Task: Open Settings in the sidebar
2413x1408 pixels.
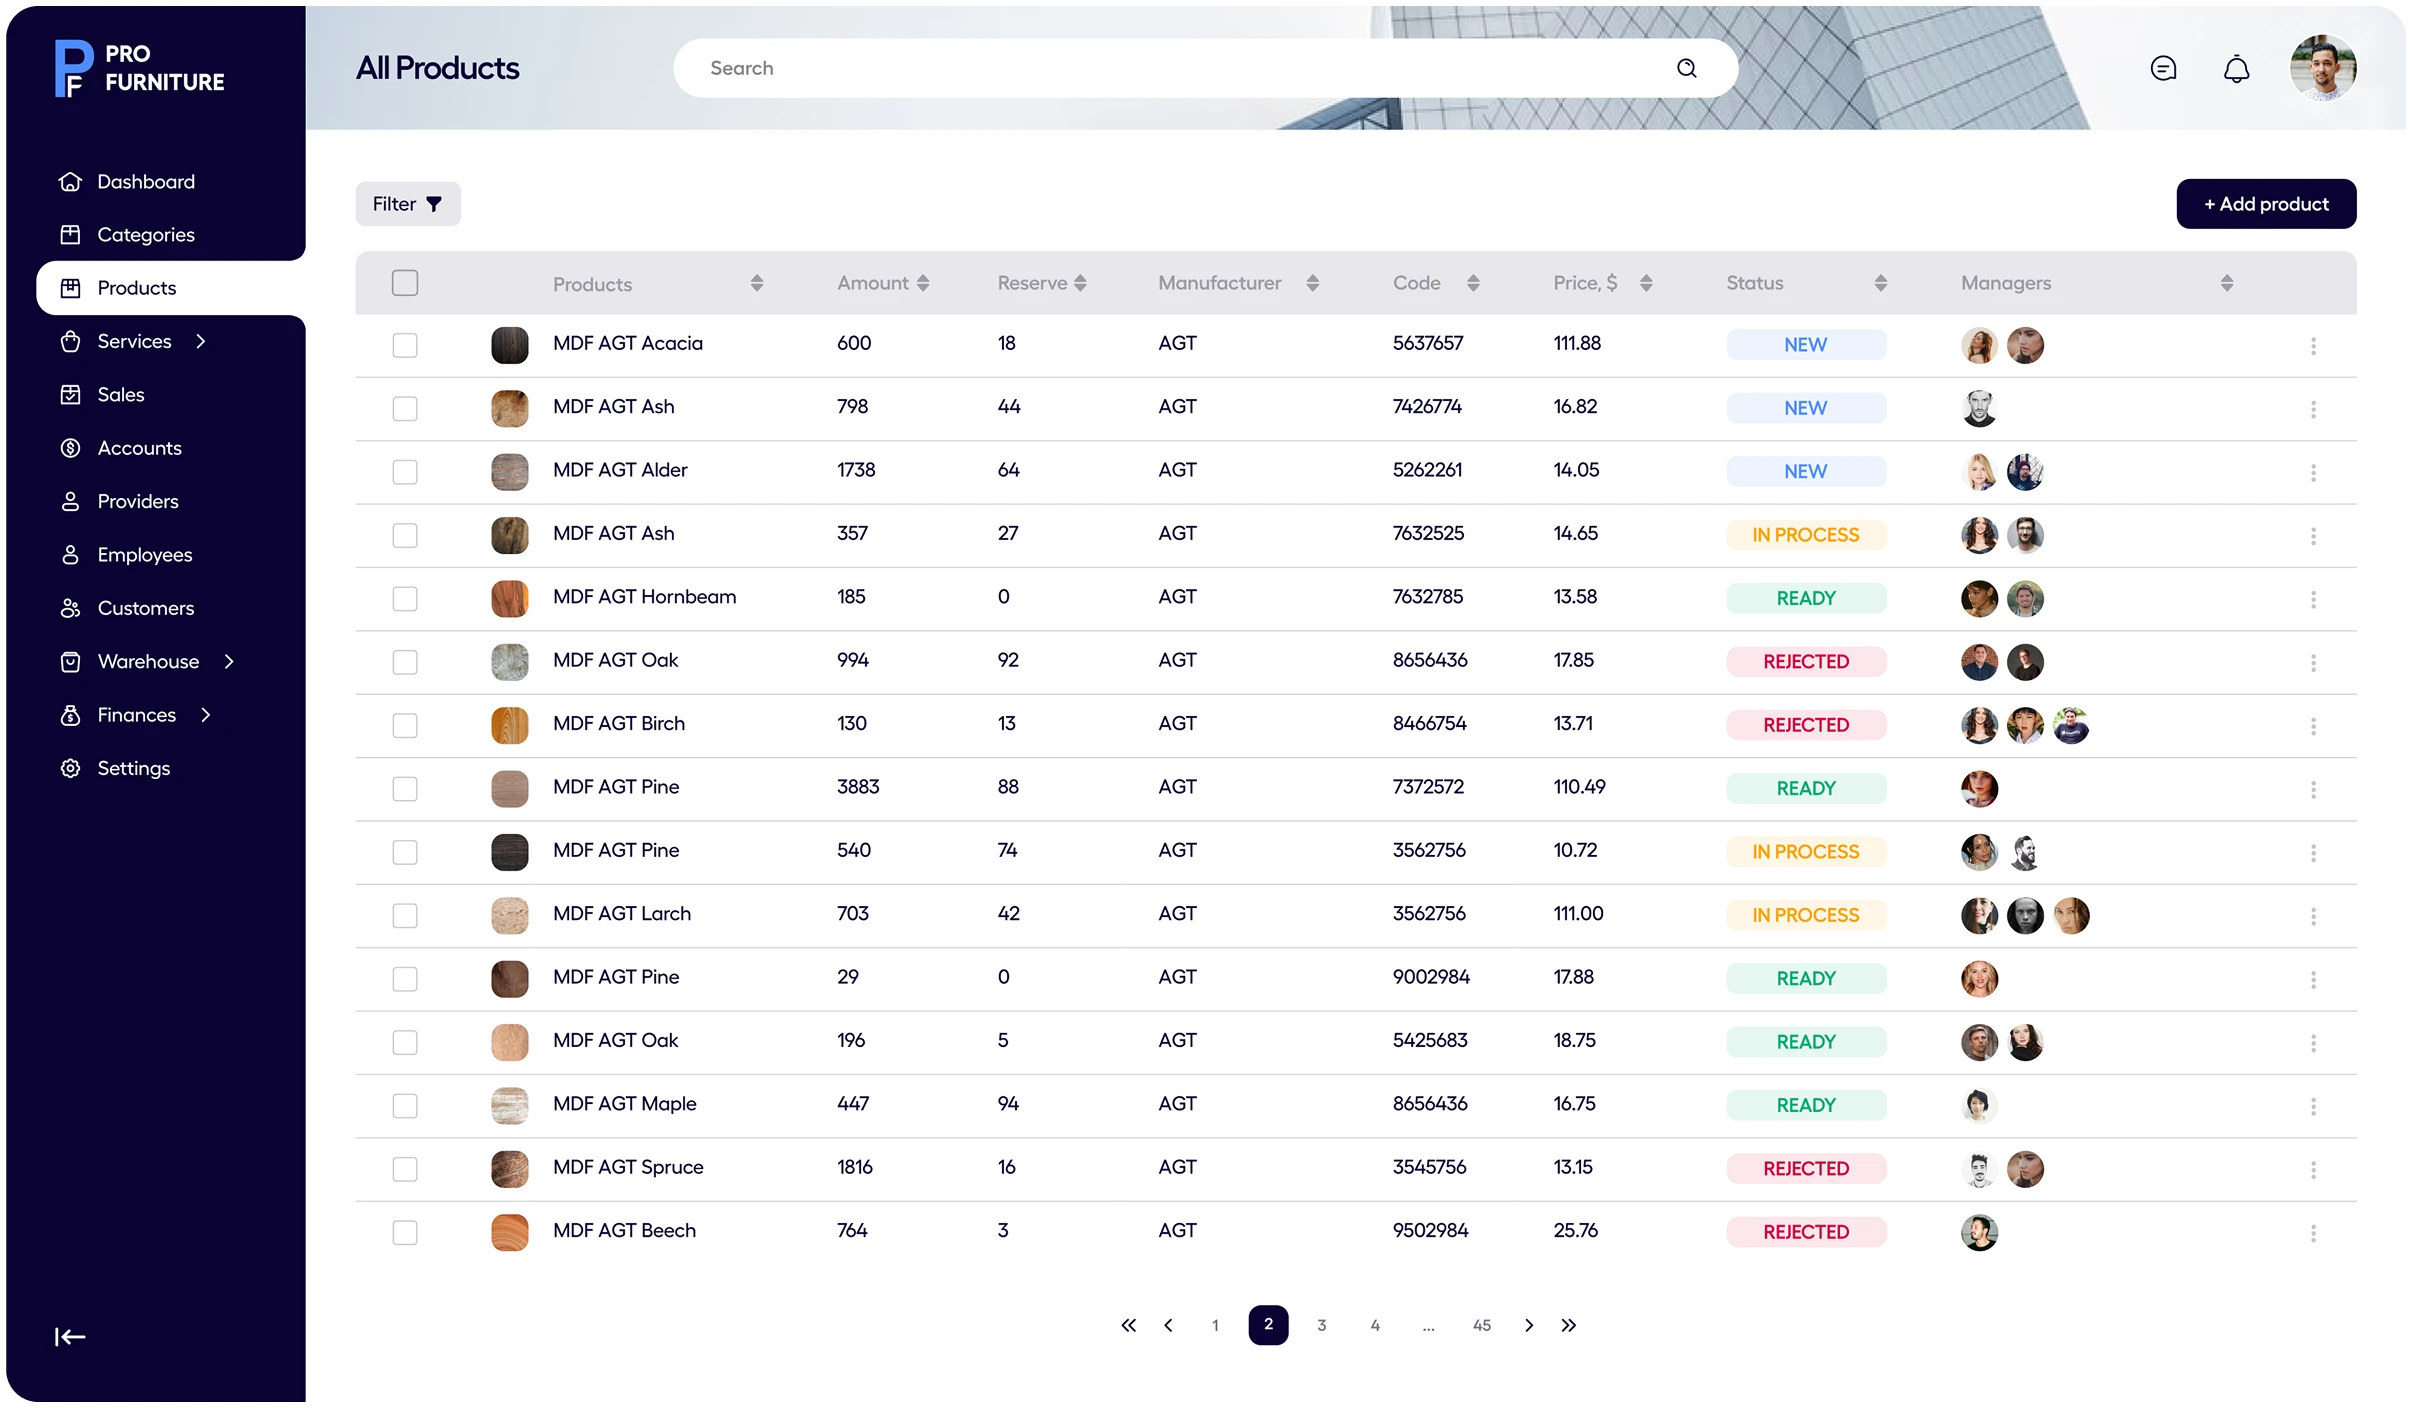Action: tap(115, 768)
